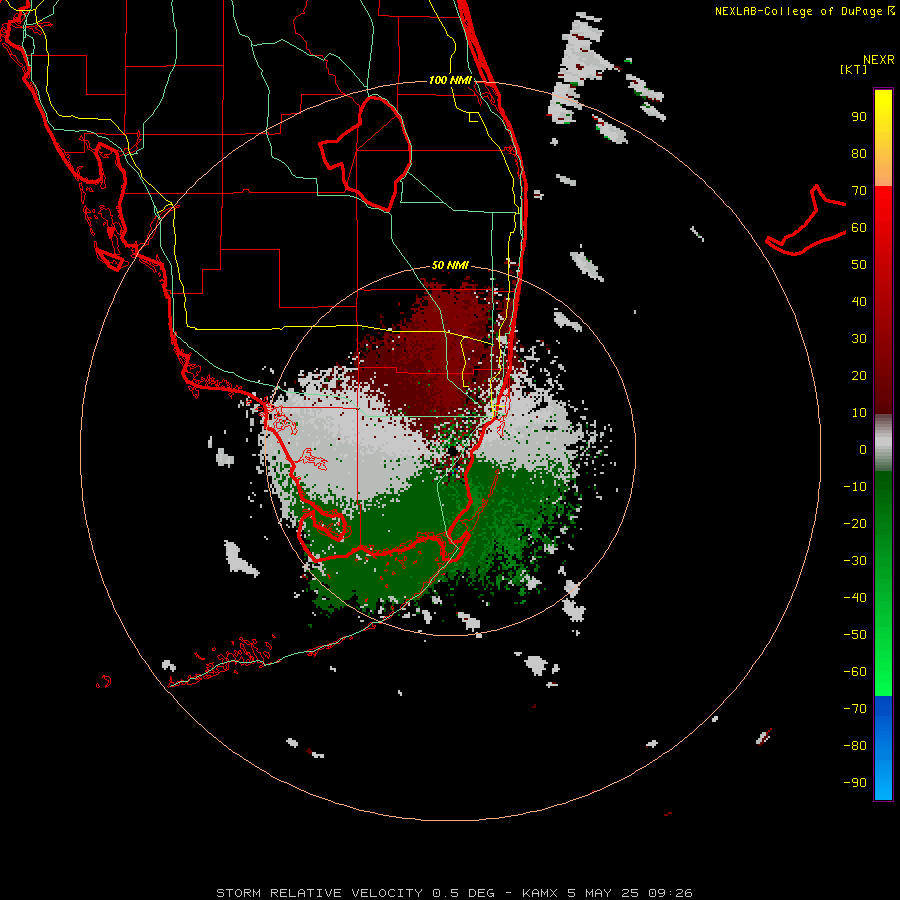
Task: Click the 0 value on velocity scale
Action: point(863,450)
